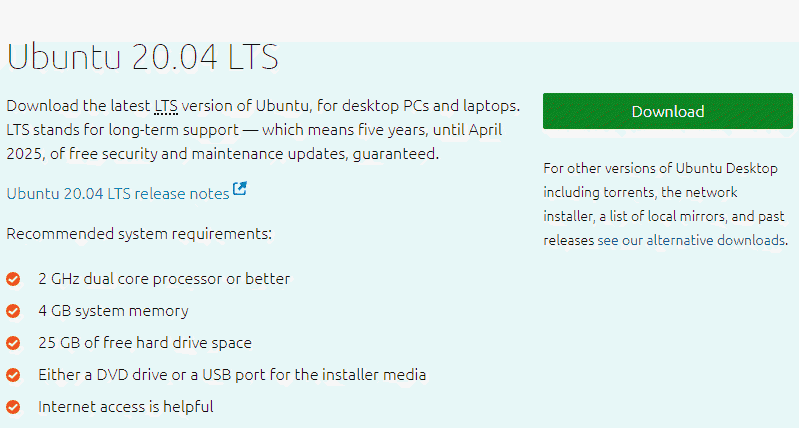Click the 'Recommended system requirements:' label

[139, 234]
